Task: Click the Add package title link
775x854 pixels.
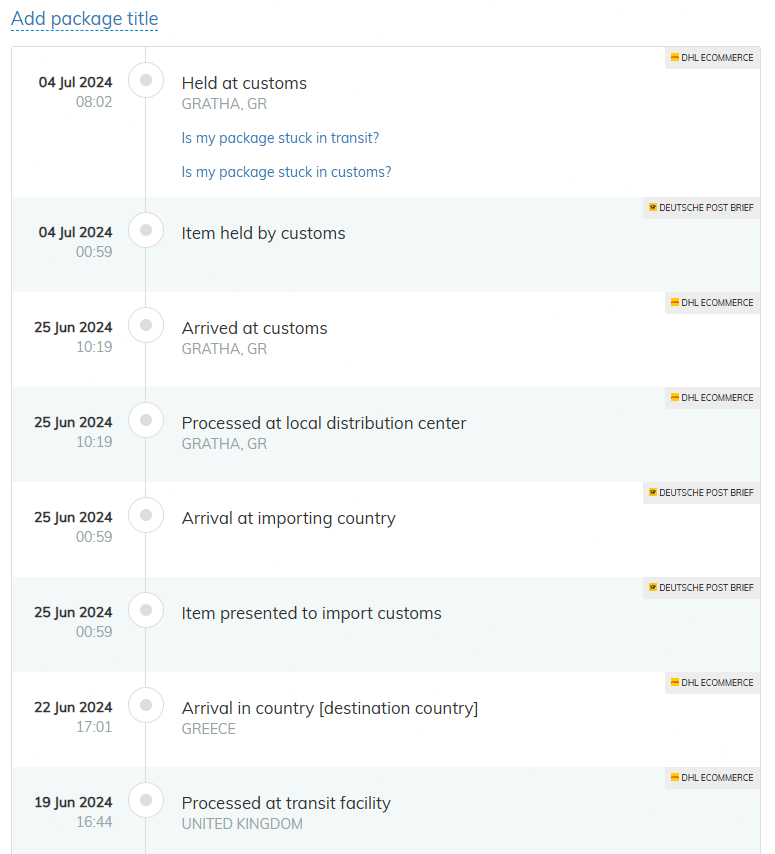Action: click(x=84, y=19)
